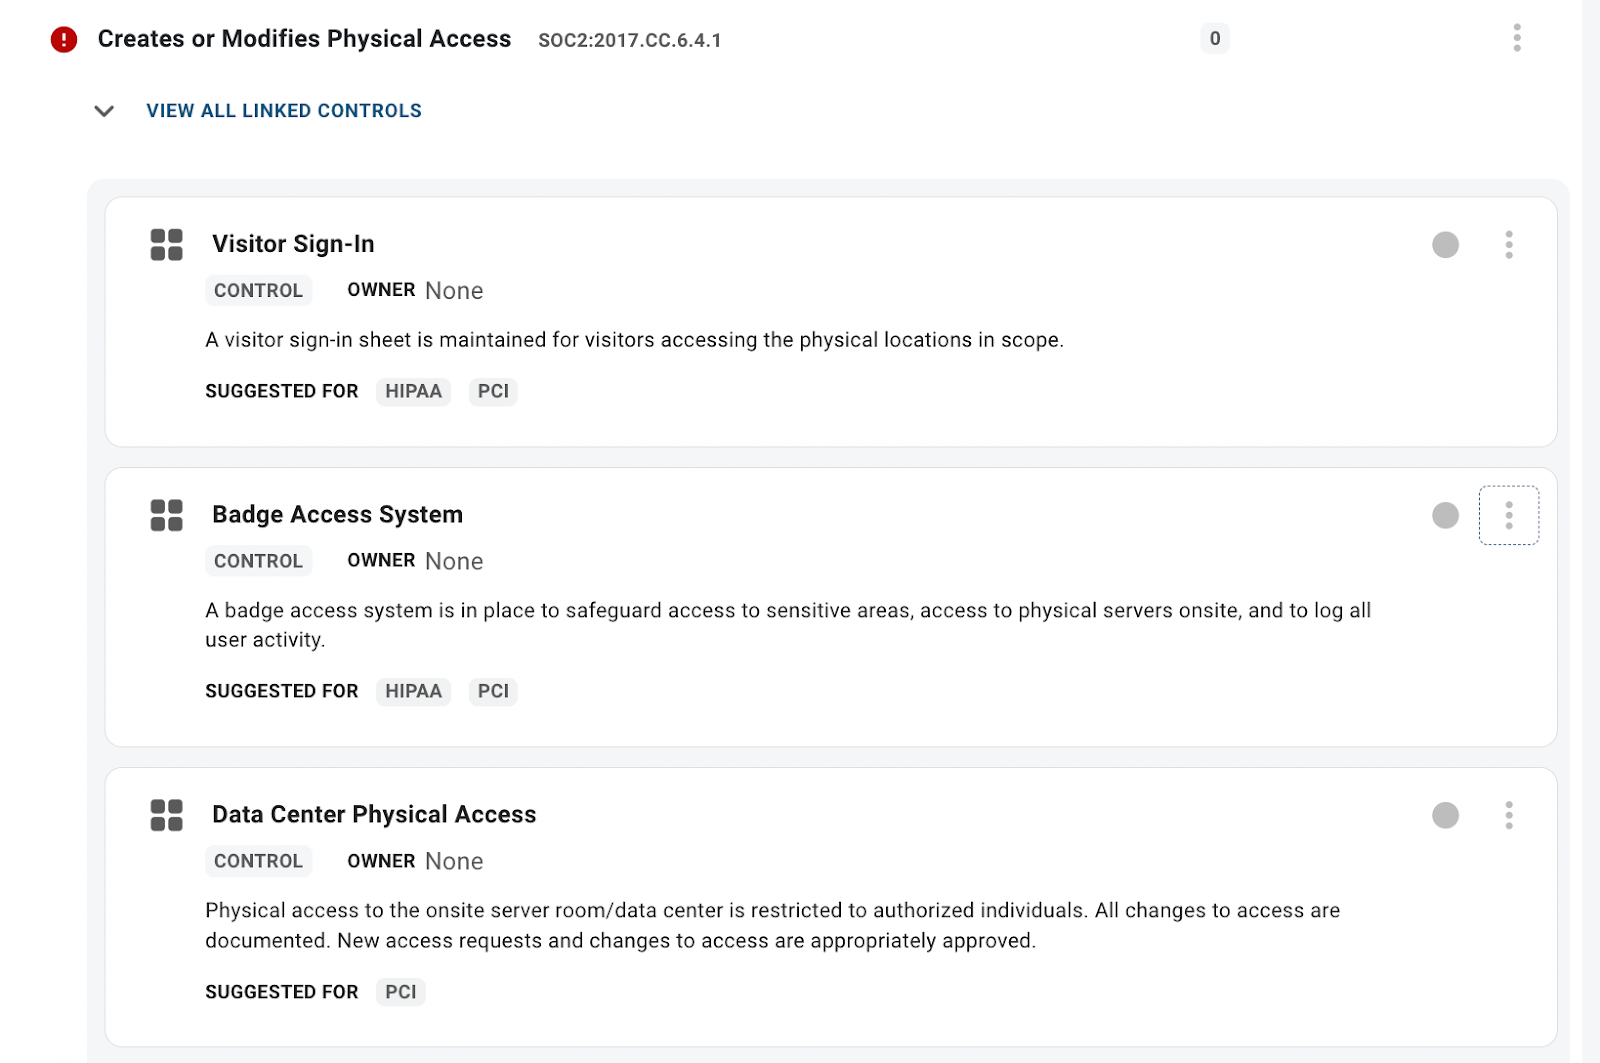Image resolution: width=1600 pixels, height=1063 pixels.
Task: Click the grid icon next to Visitor Sign-In
Action: pos(167,244)
